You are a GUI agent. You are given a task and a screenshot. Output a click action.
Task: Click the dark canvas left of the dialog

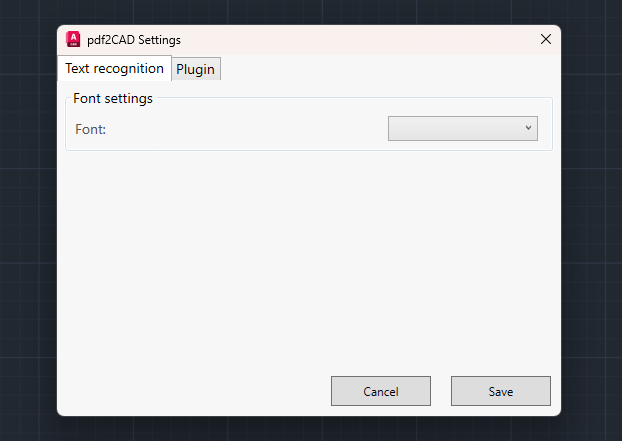point(28,220)
